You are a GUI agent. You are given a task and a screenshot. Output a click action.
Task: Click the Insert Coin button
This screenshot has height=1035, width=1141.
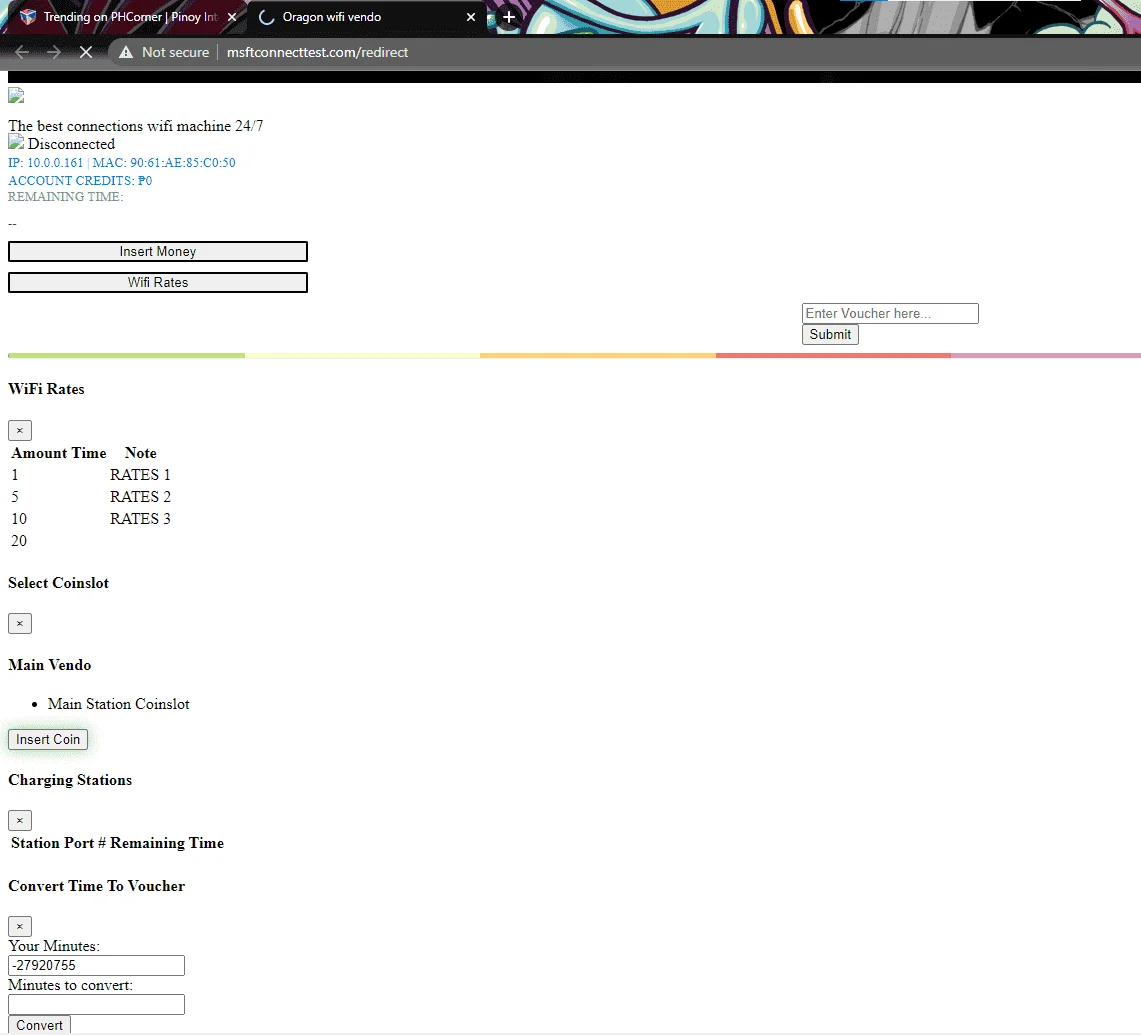click(48, 739)
